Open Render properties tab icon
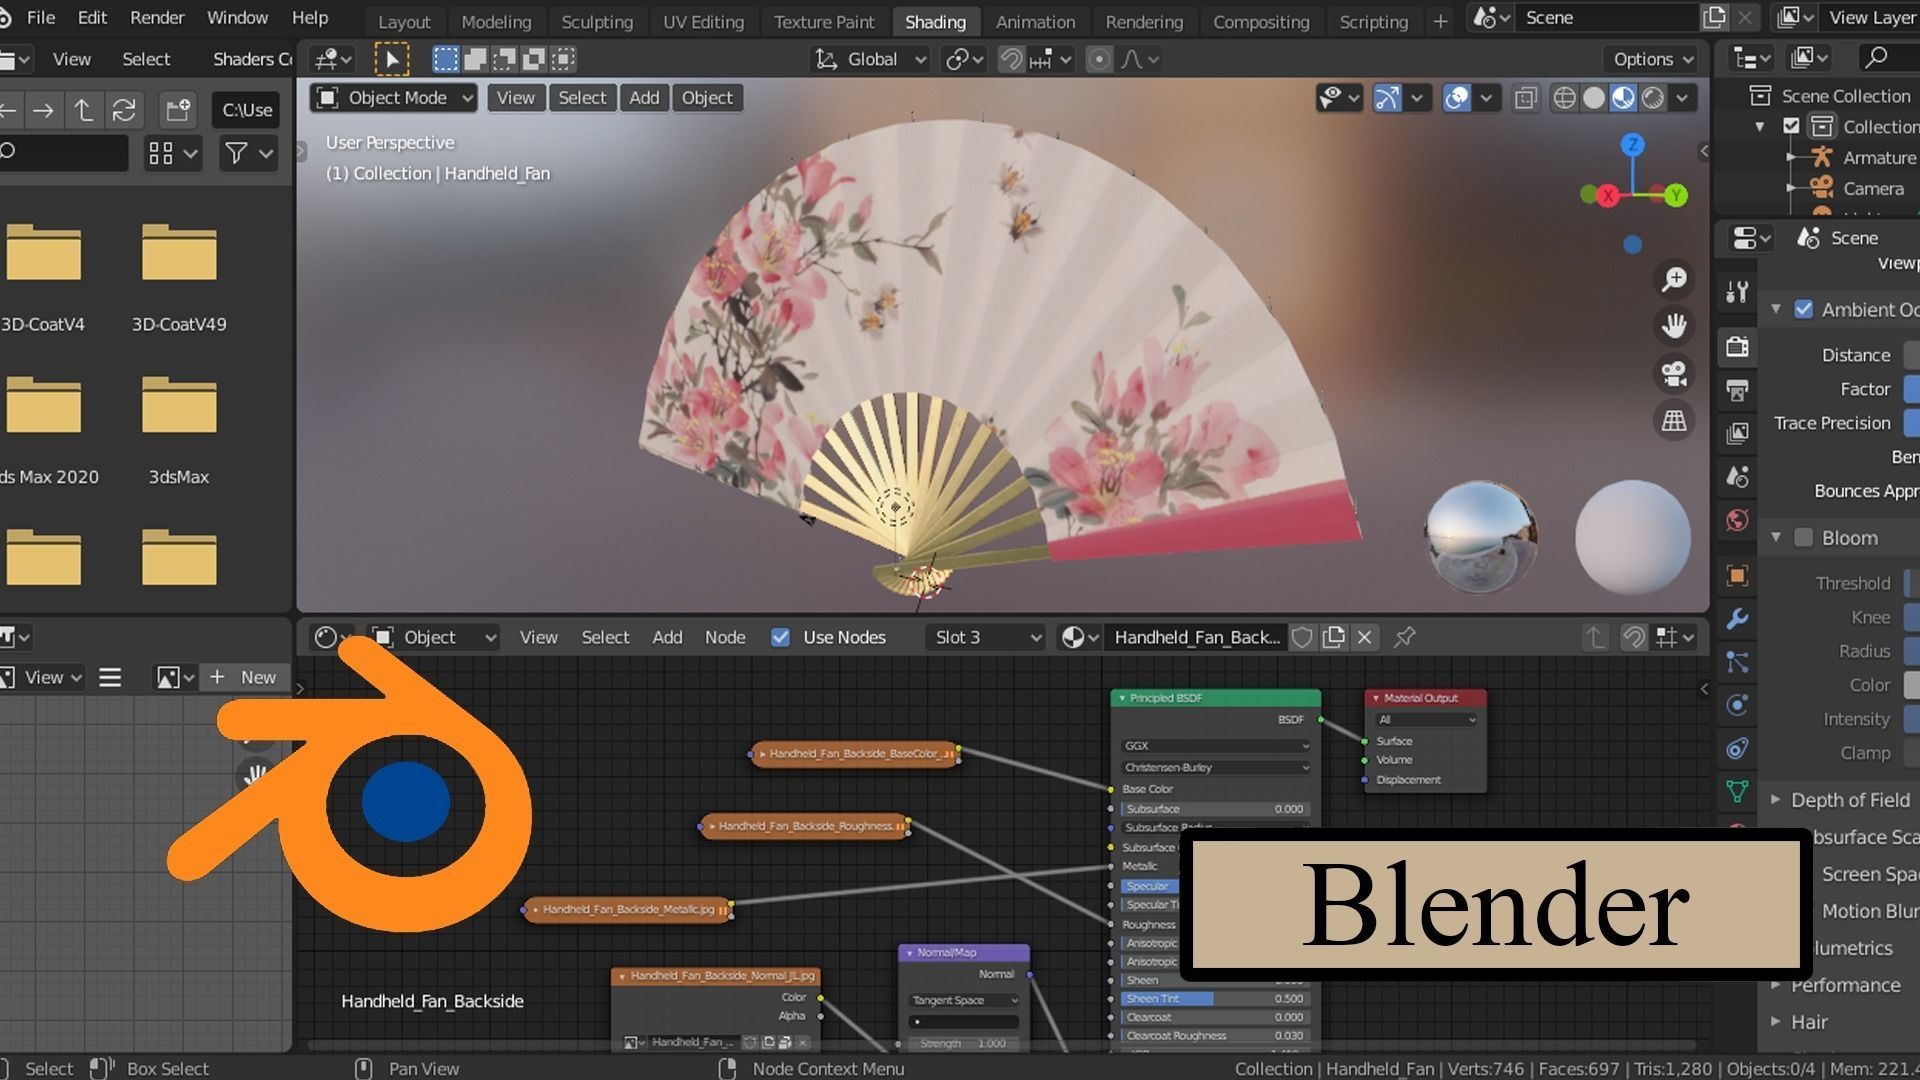This screenshot has height=1080, width=1920. tap(1737, 347)
